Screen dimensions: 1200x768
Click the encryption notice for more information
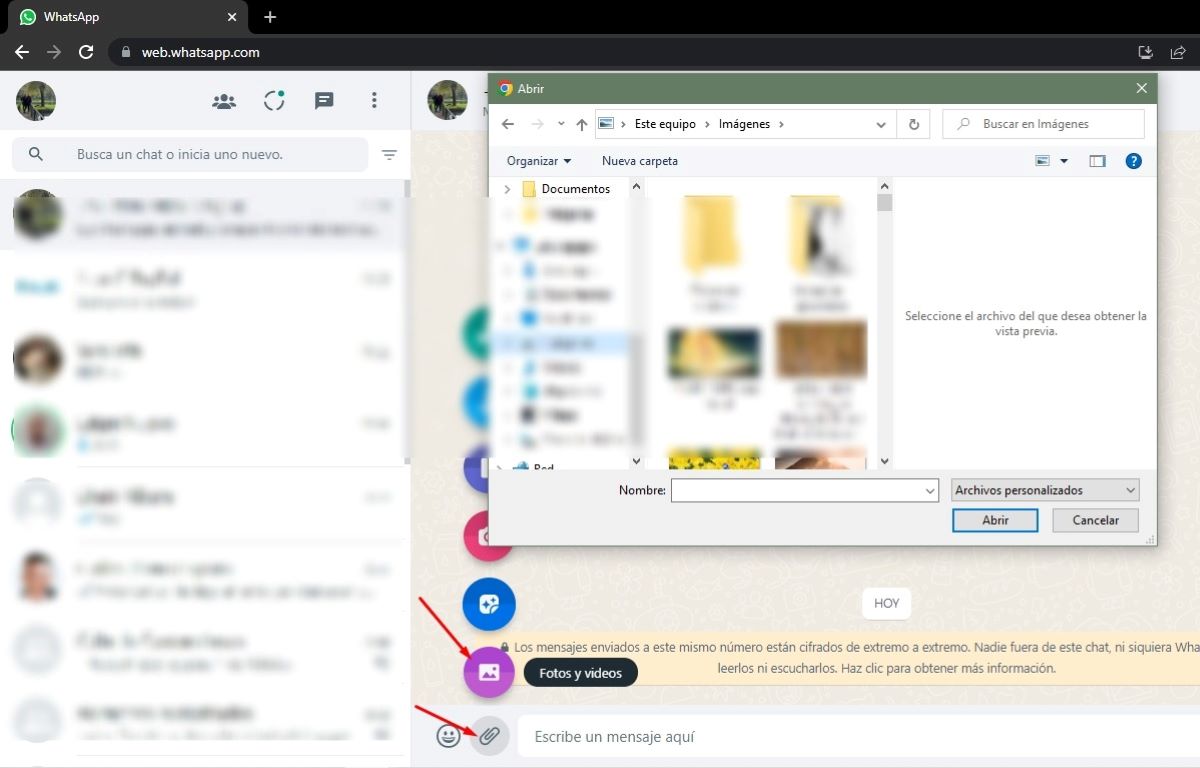coord(848,658)
